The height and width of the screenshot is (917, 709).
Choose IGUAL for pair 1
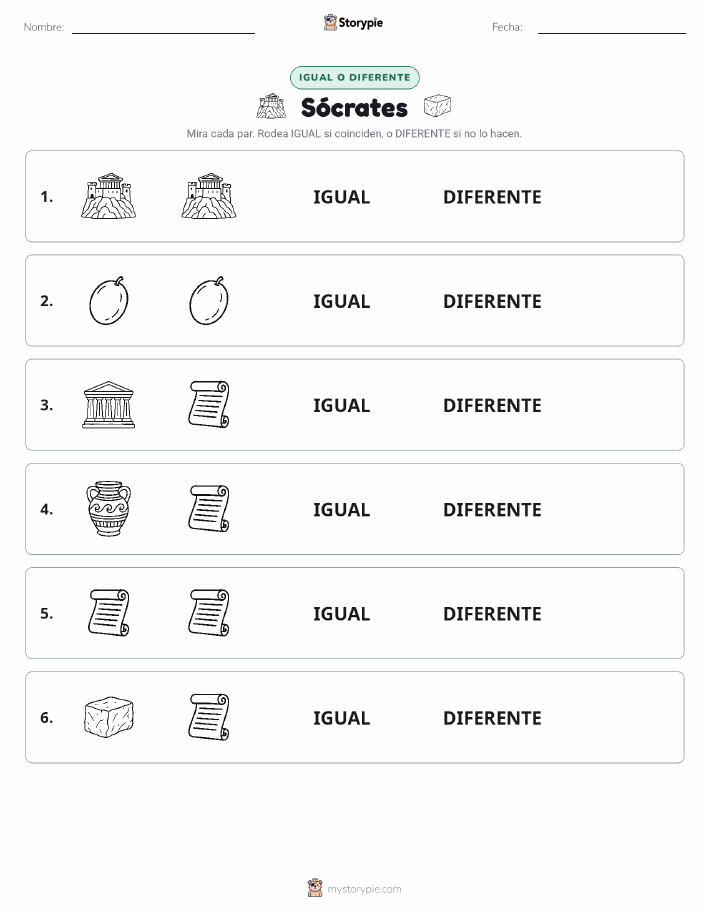[342, 197]
